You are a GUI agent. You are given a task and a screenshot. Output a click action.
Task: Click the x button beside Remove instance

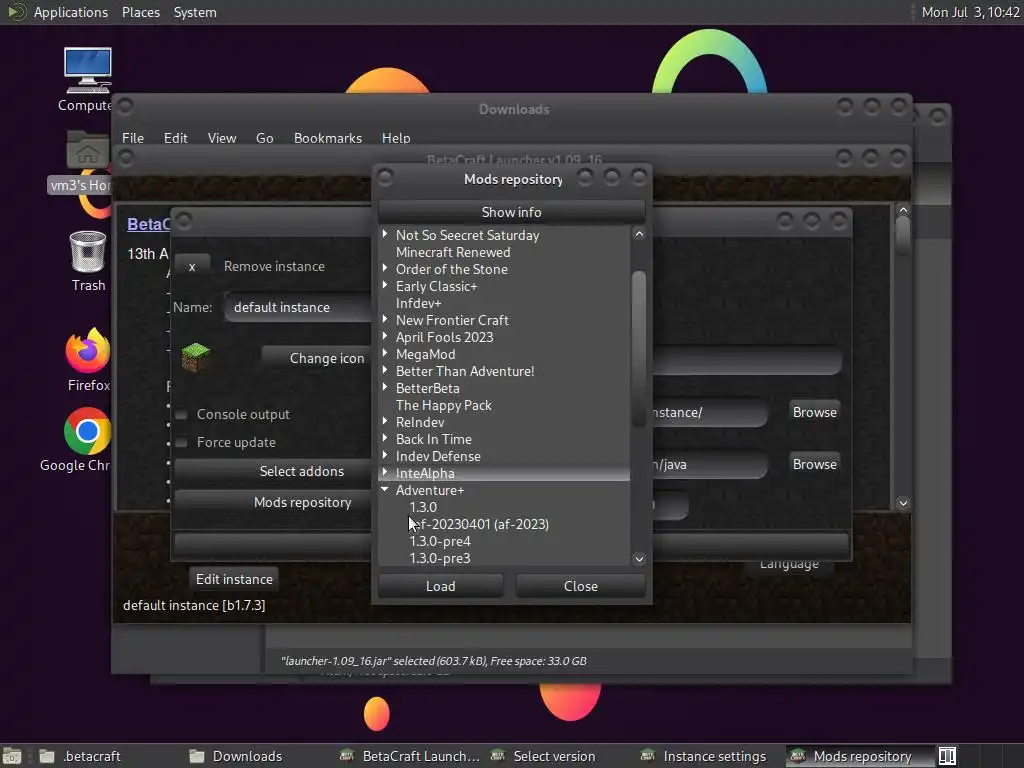(x=192, y=266)
